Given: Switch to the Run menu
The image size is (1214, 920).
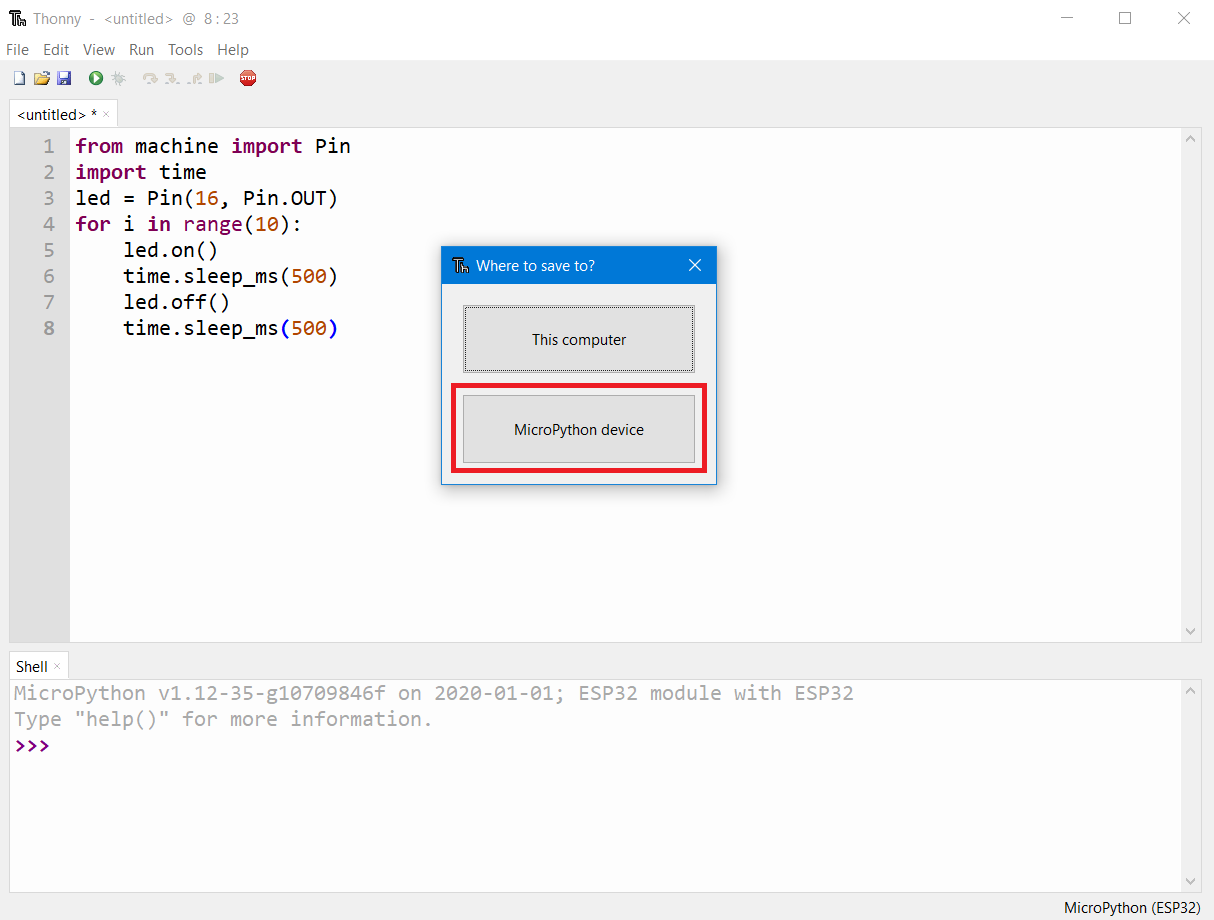Looking at the screenshot, I should pos(141,49).
